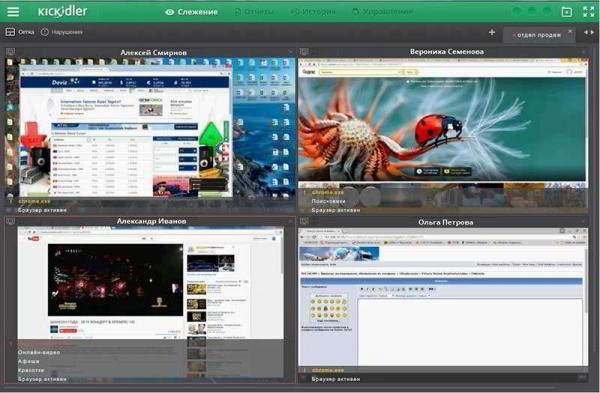Close the отдел продаж tab
600x393 pixels.
point(570,31)
